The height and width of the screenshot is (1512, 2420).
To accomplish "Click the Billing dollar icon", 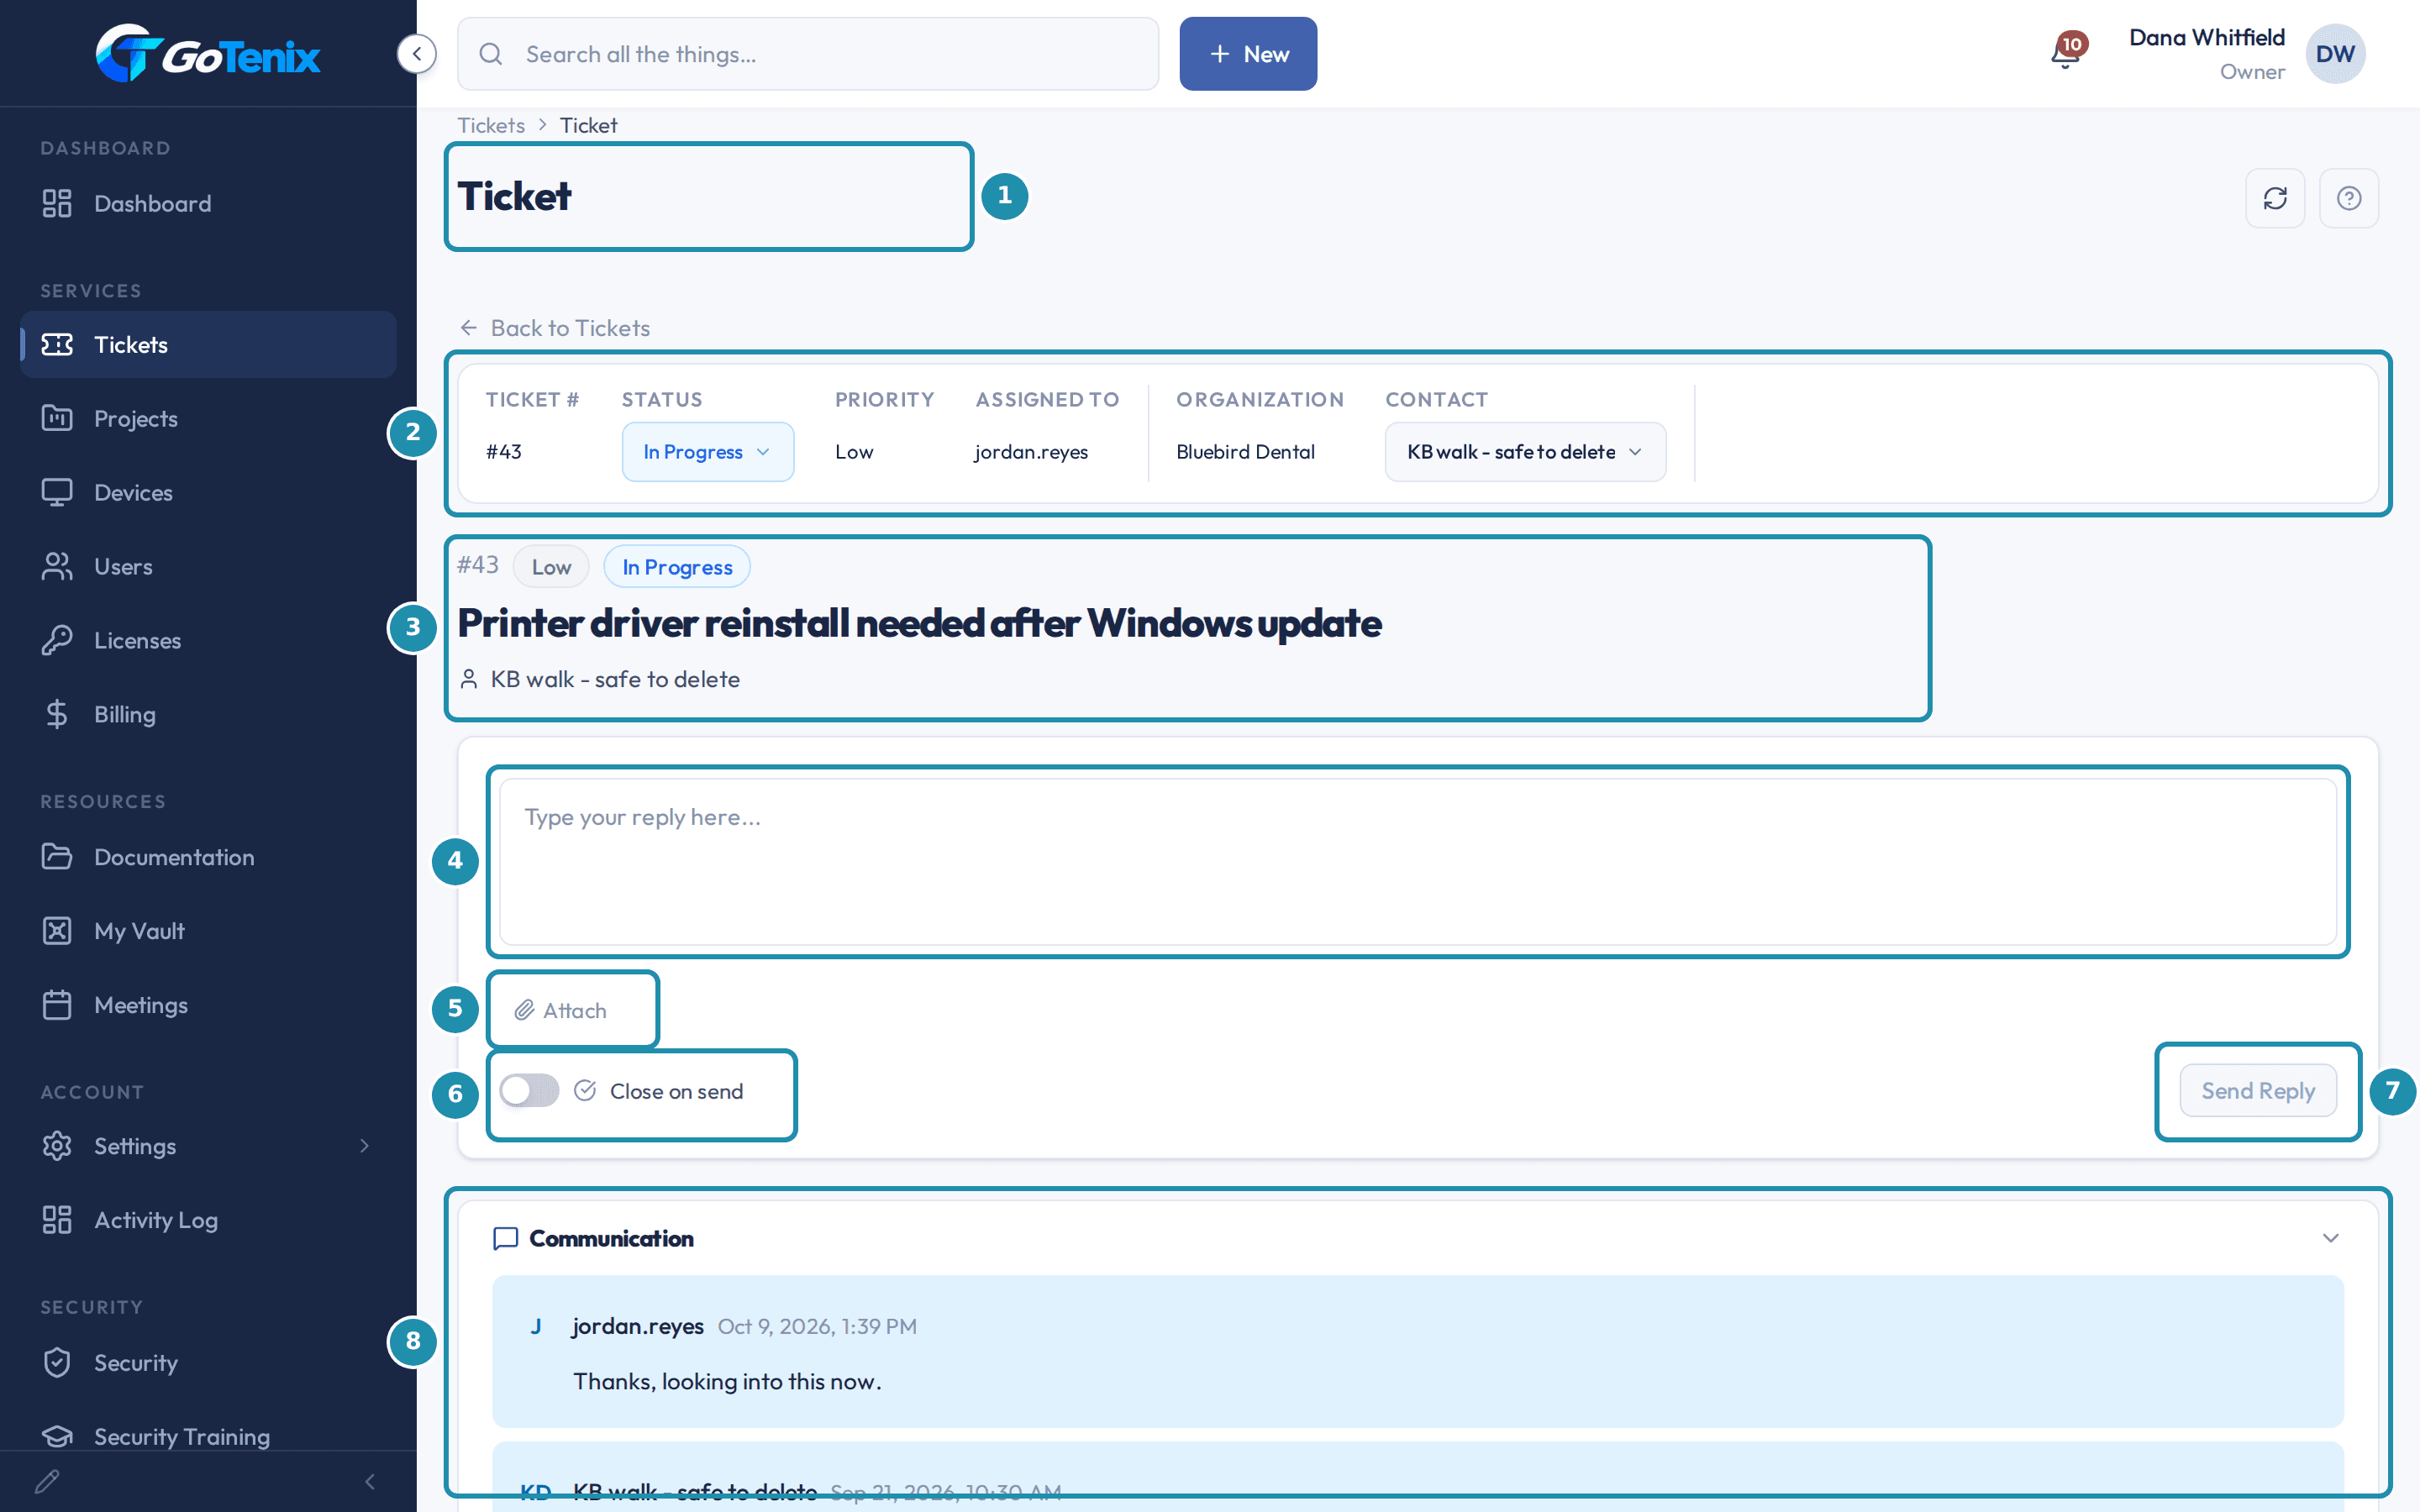I will 57,714.
